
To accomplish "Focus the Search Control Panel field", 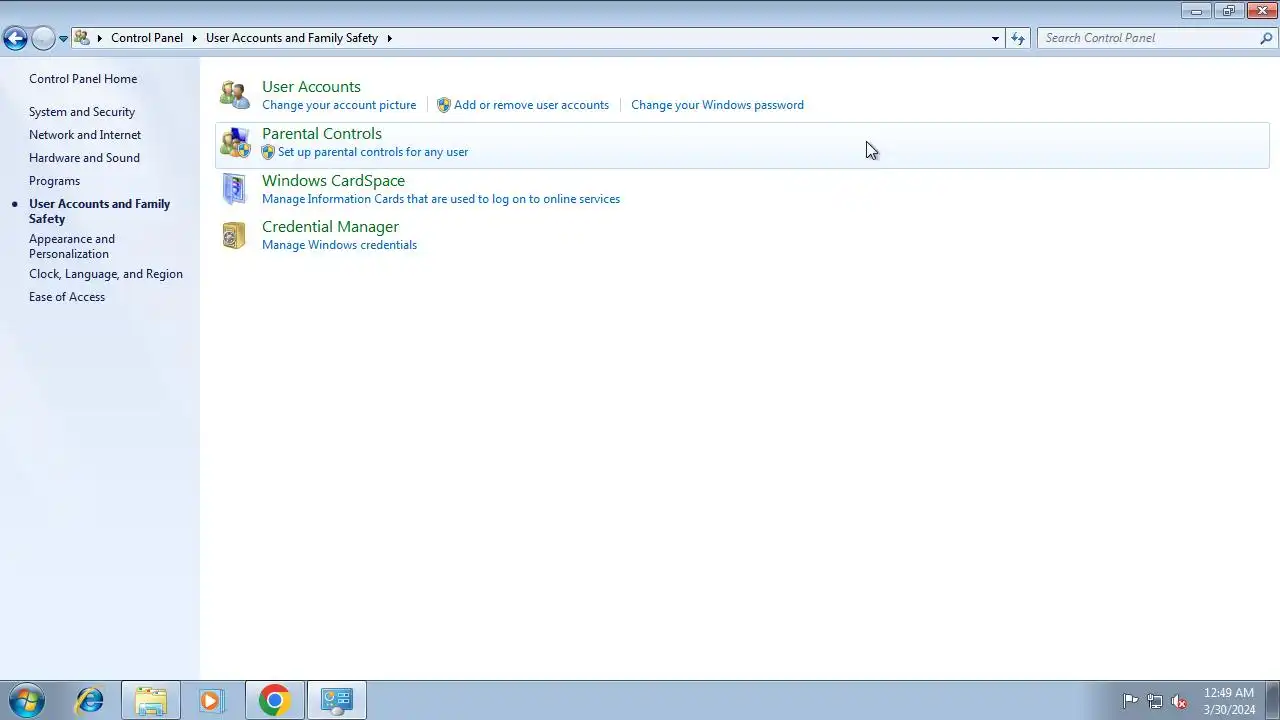I will 1148,38.
